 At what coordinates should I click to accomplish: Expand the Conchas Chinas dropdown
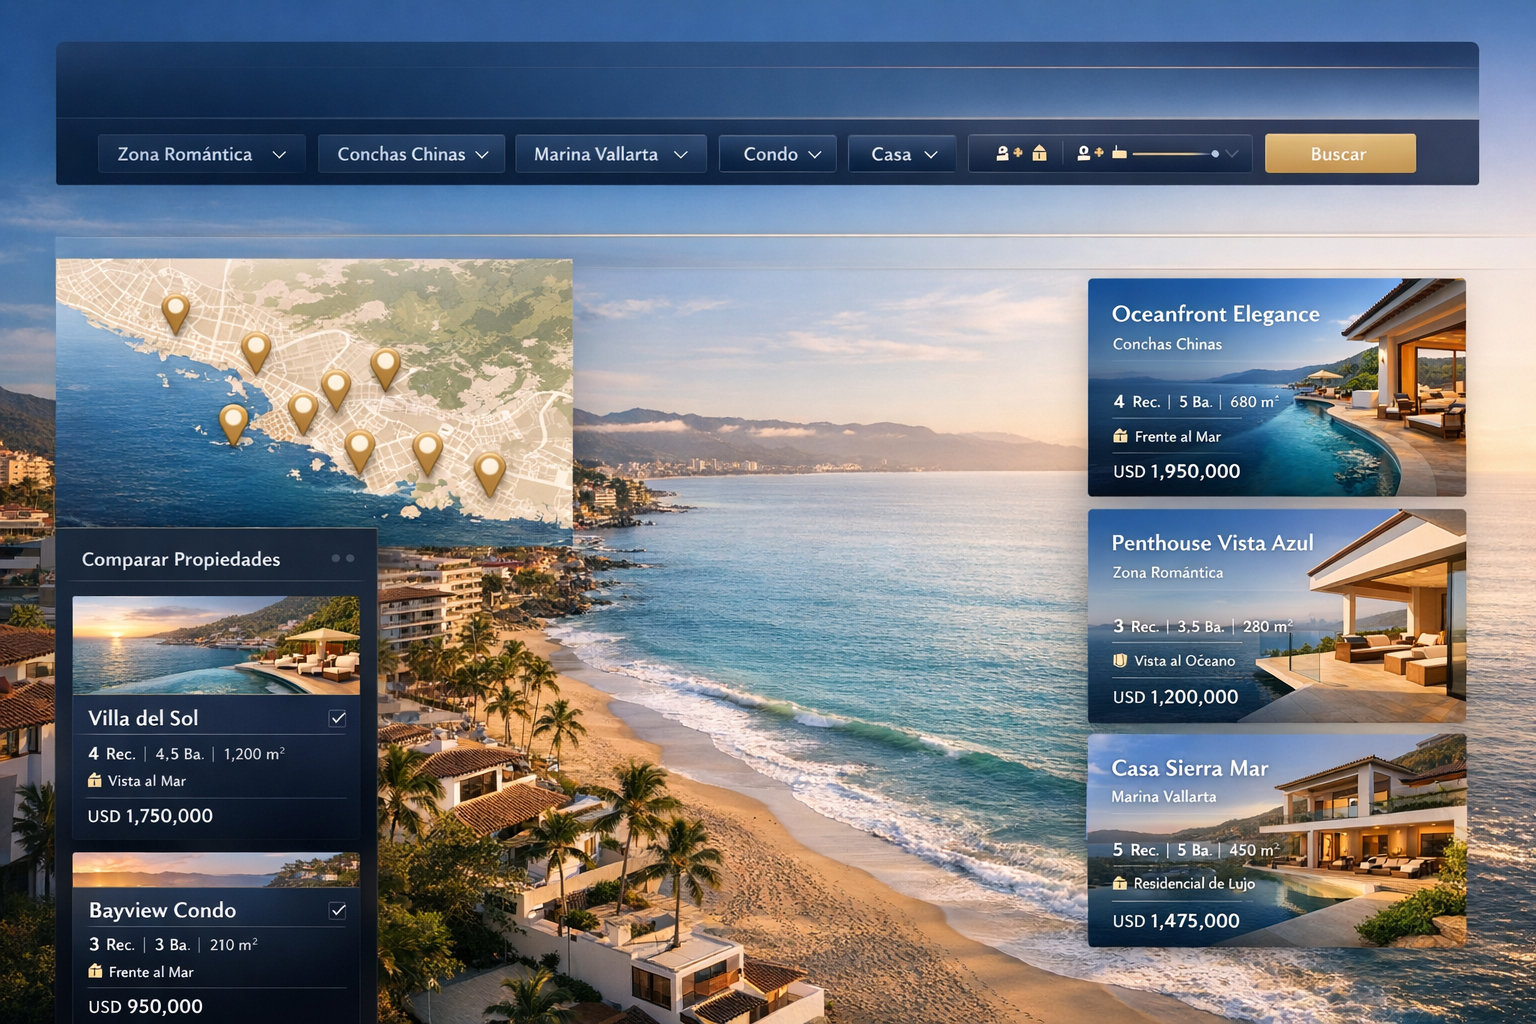[411, 154]
